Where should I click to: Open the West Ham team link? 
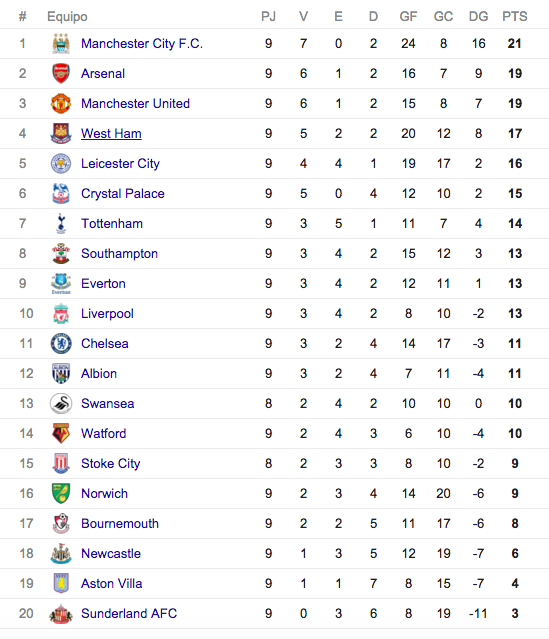click(111, 134)
